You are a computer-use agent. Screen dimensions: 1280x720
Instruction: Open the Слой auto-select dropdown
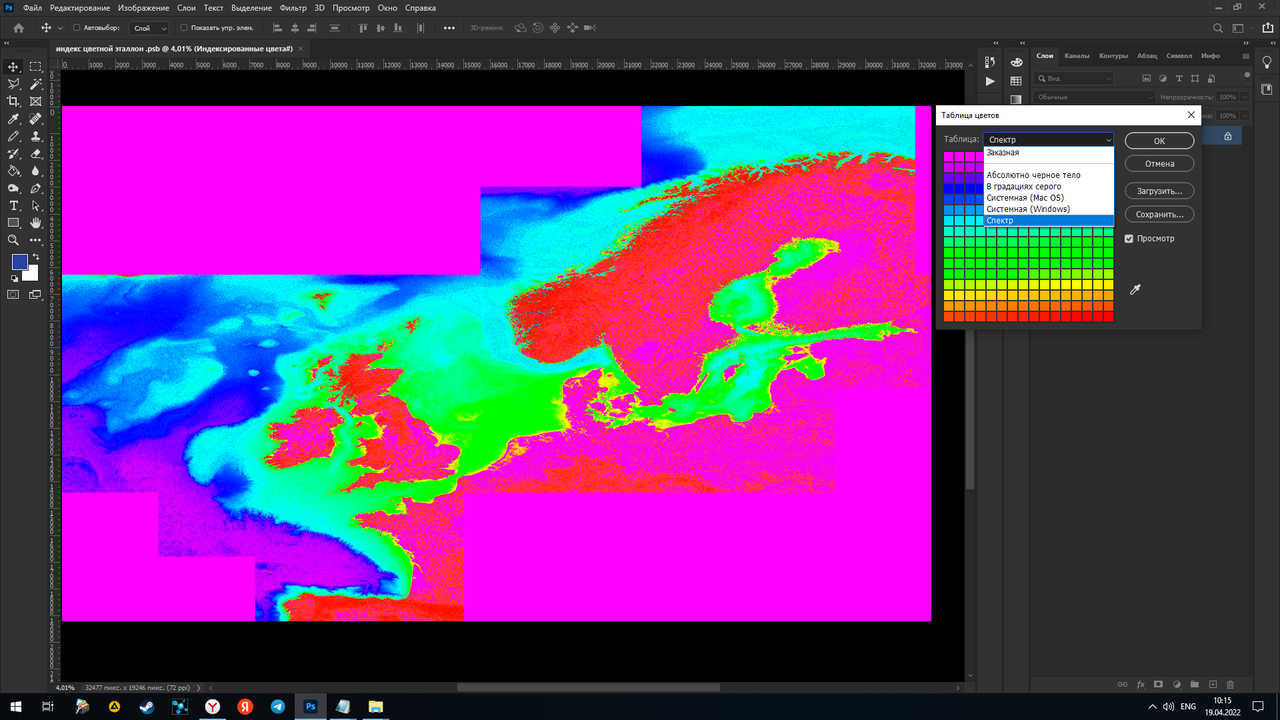click(148, 28)
